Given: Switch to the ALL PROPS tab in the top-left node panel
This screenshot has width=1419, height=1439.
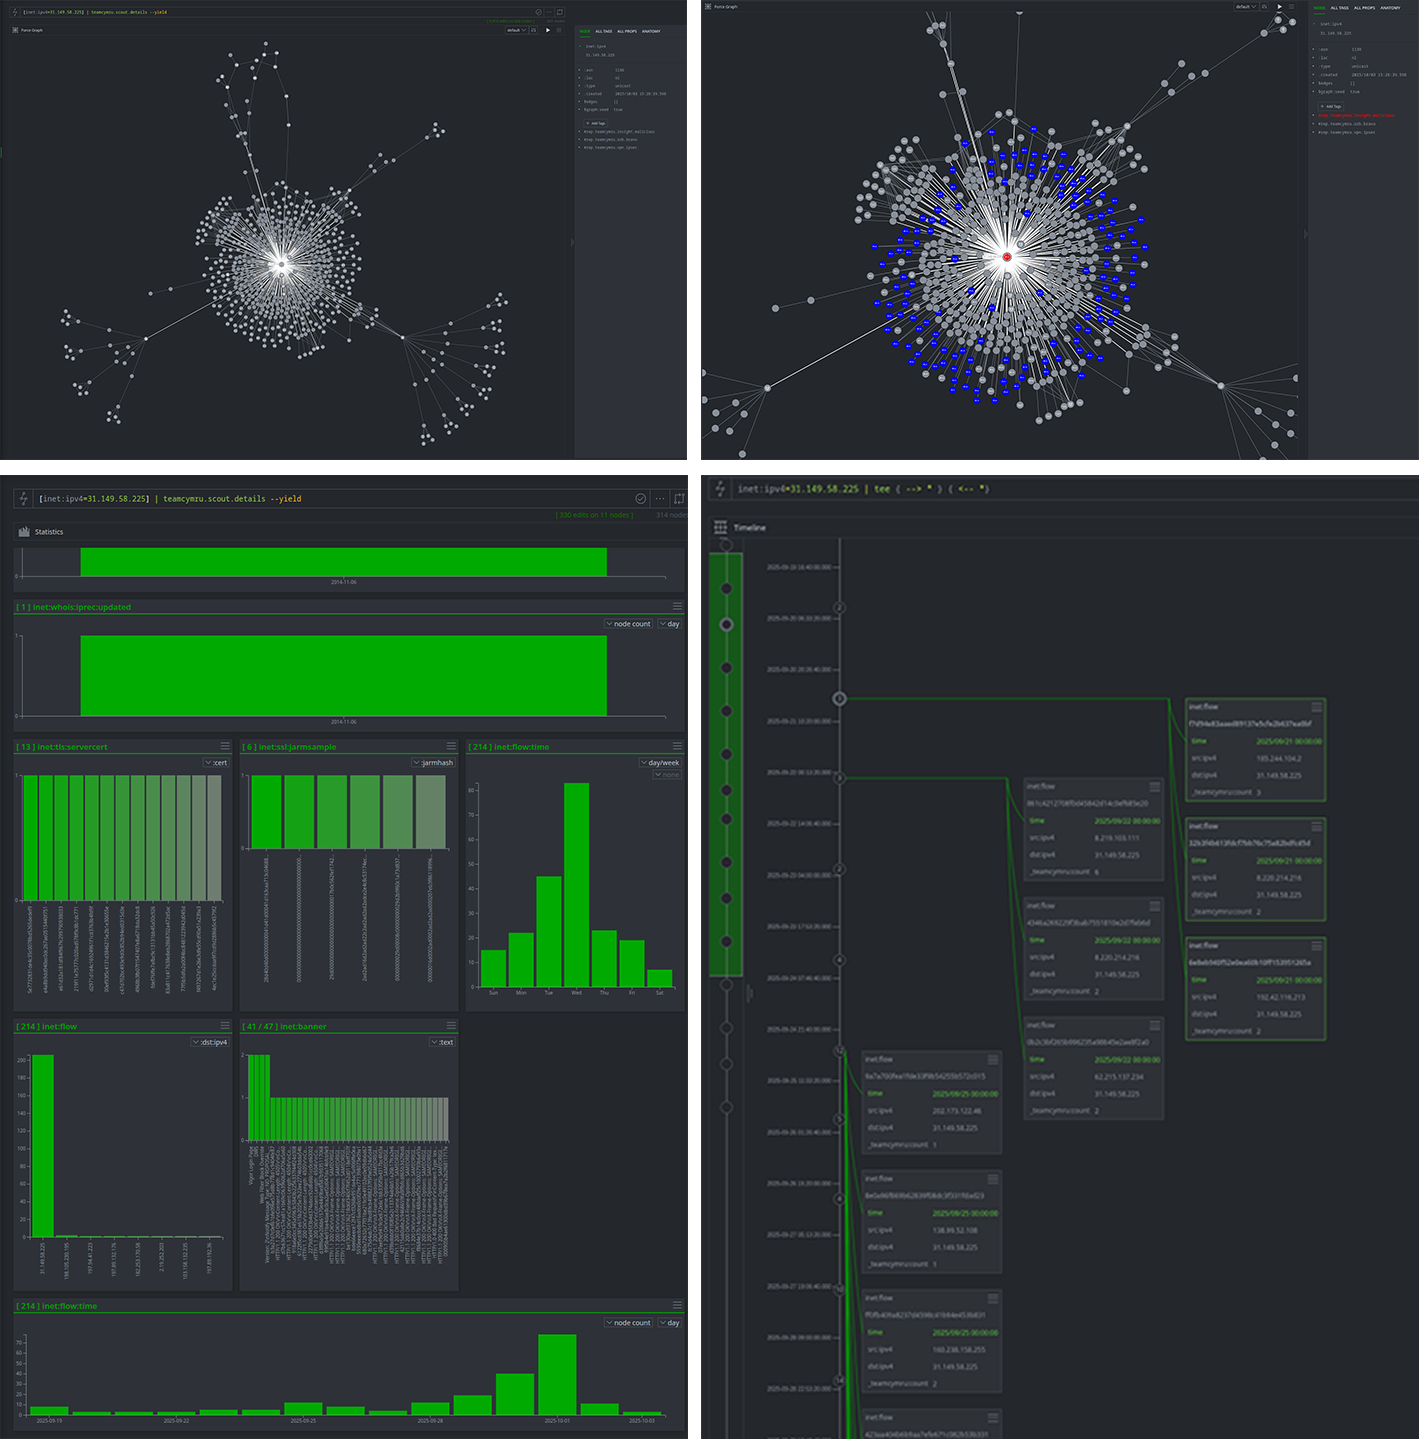Looking at the screenshot, I should pos(627,31).
